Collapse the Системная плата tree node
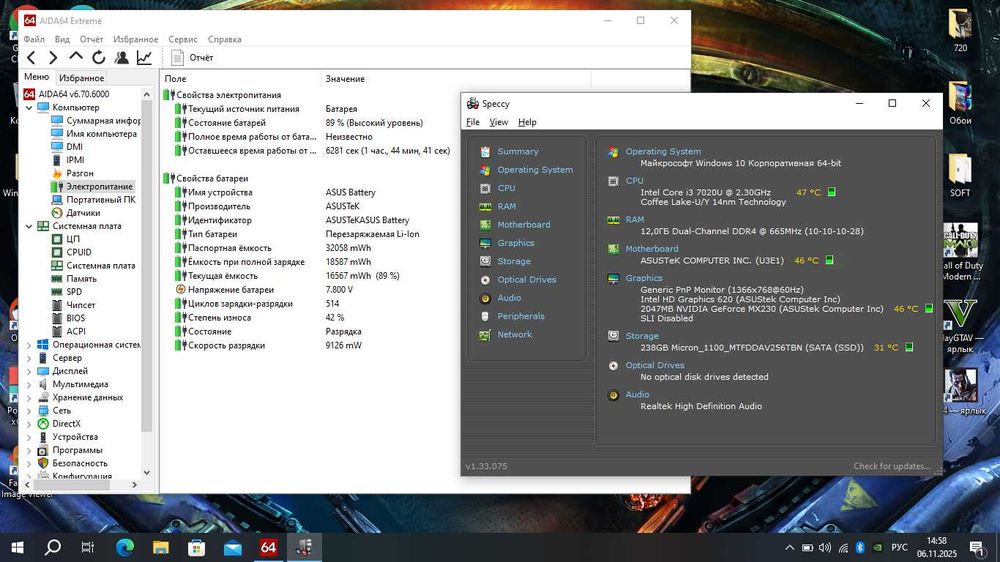The image size is (1000, 562). [29, 226]
